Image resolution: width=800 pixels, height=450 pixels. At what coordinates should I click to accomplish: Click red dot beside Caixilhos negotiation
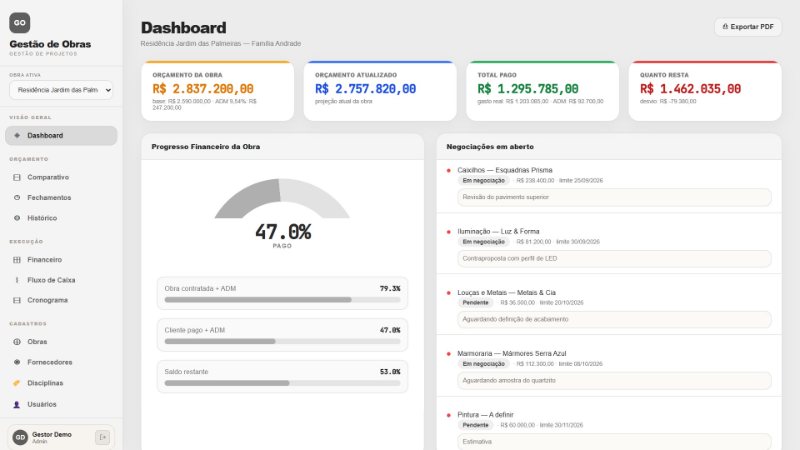448,170
